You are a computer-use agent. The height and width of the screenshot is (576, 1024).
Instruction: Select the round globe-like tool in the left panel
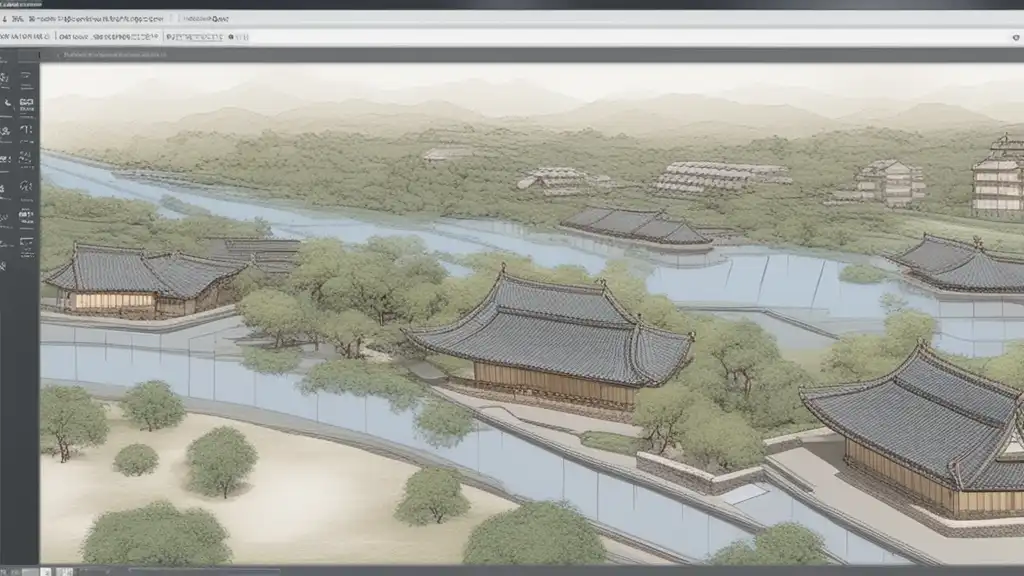(25, 185)
